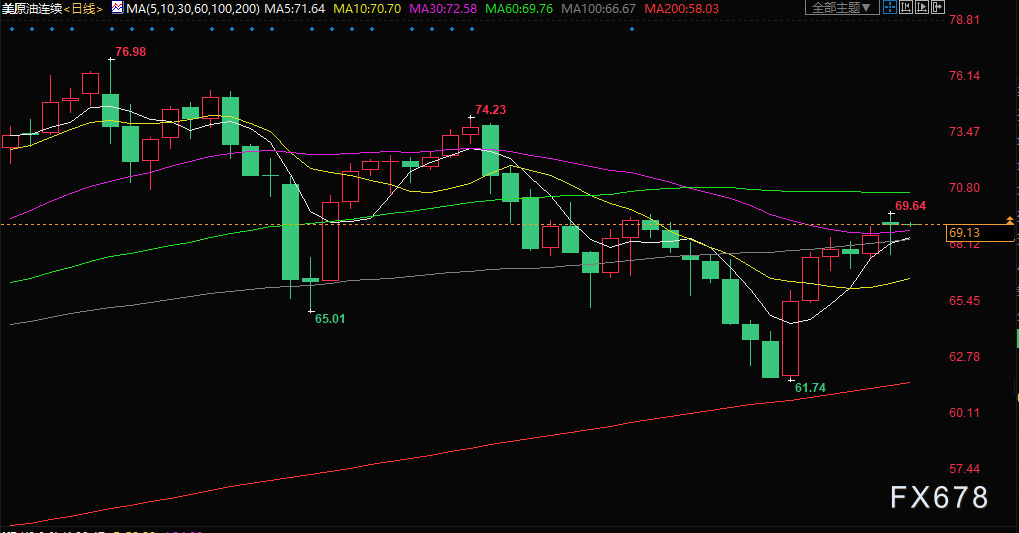This screenshot has height=533, width=1019.
Task: Select the MA10:70.70 value
Action: coord(367,8)
